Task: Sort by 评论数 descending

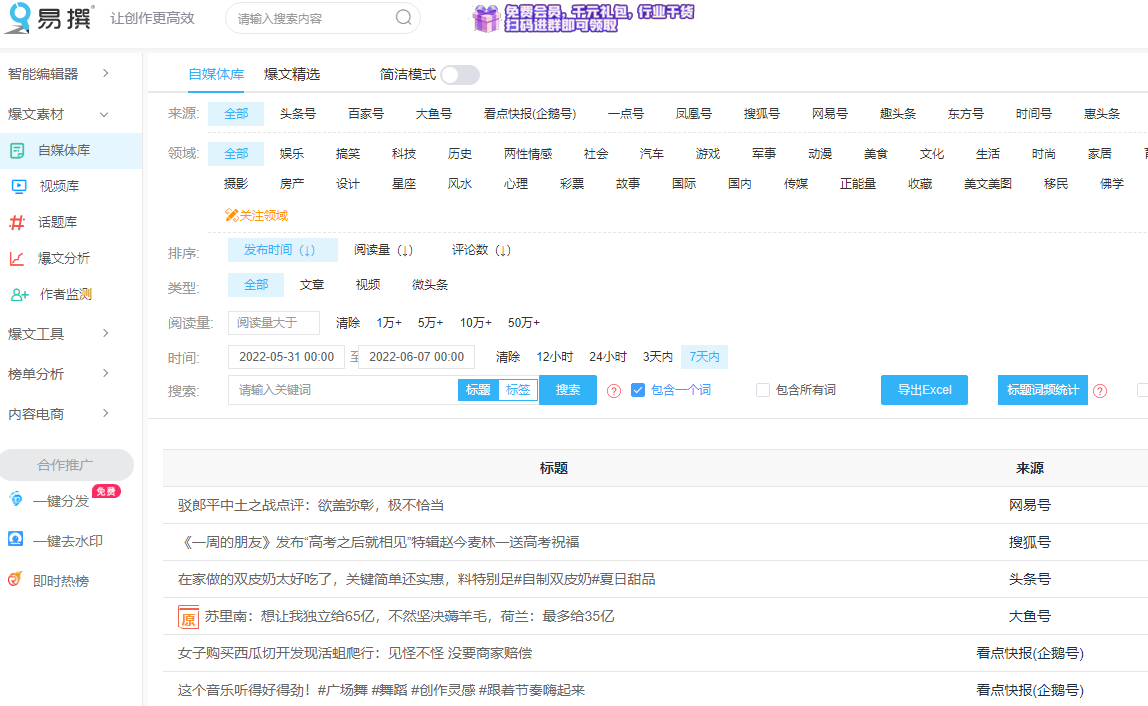Action: [481, 250]
